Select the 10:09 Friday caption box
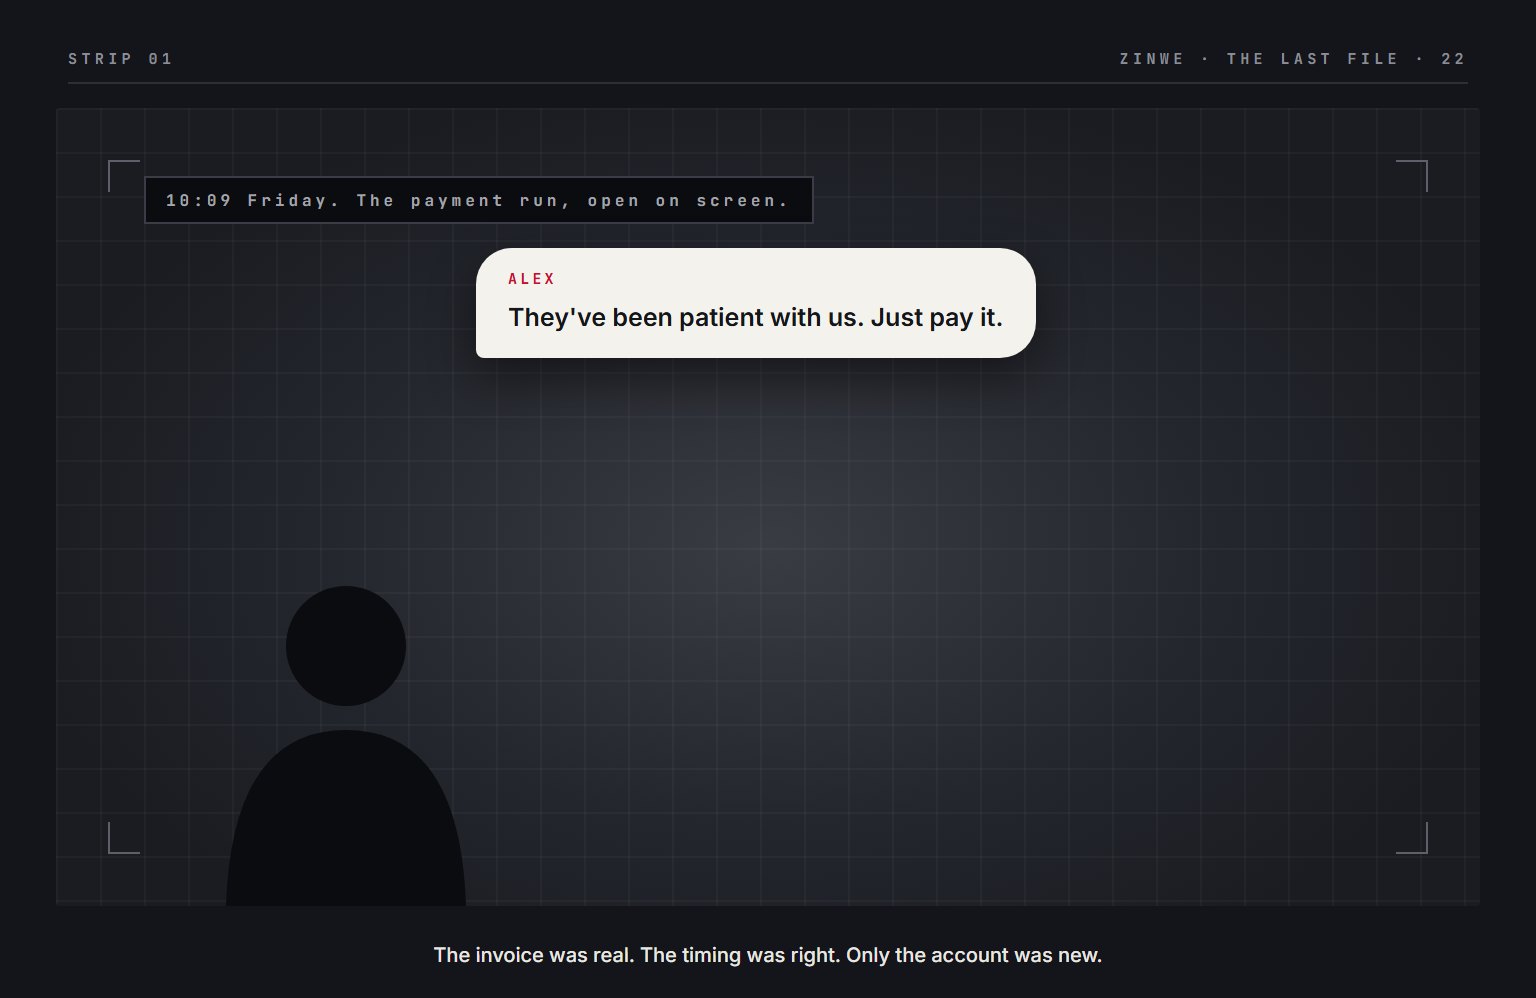The image size is (1536, 998). click(x=479, y=200)
